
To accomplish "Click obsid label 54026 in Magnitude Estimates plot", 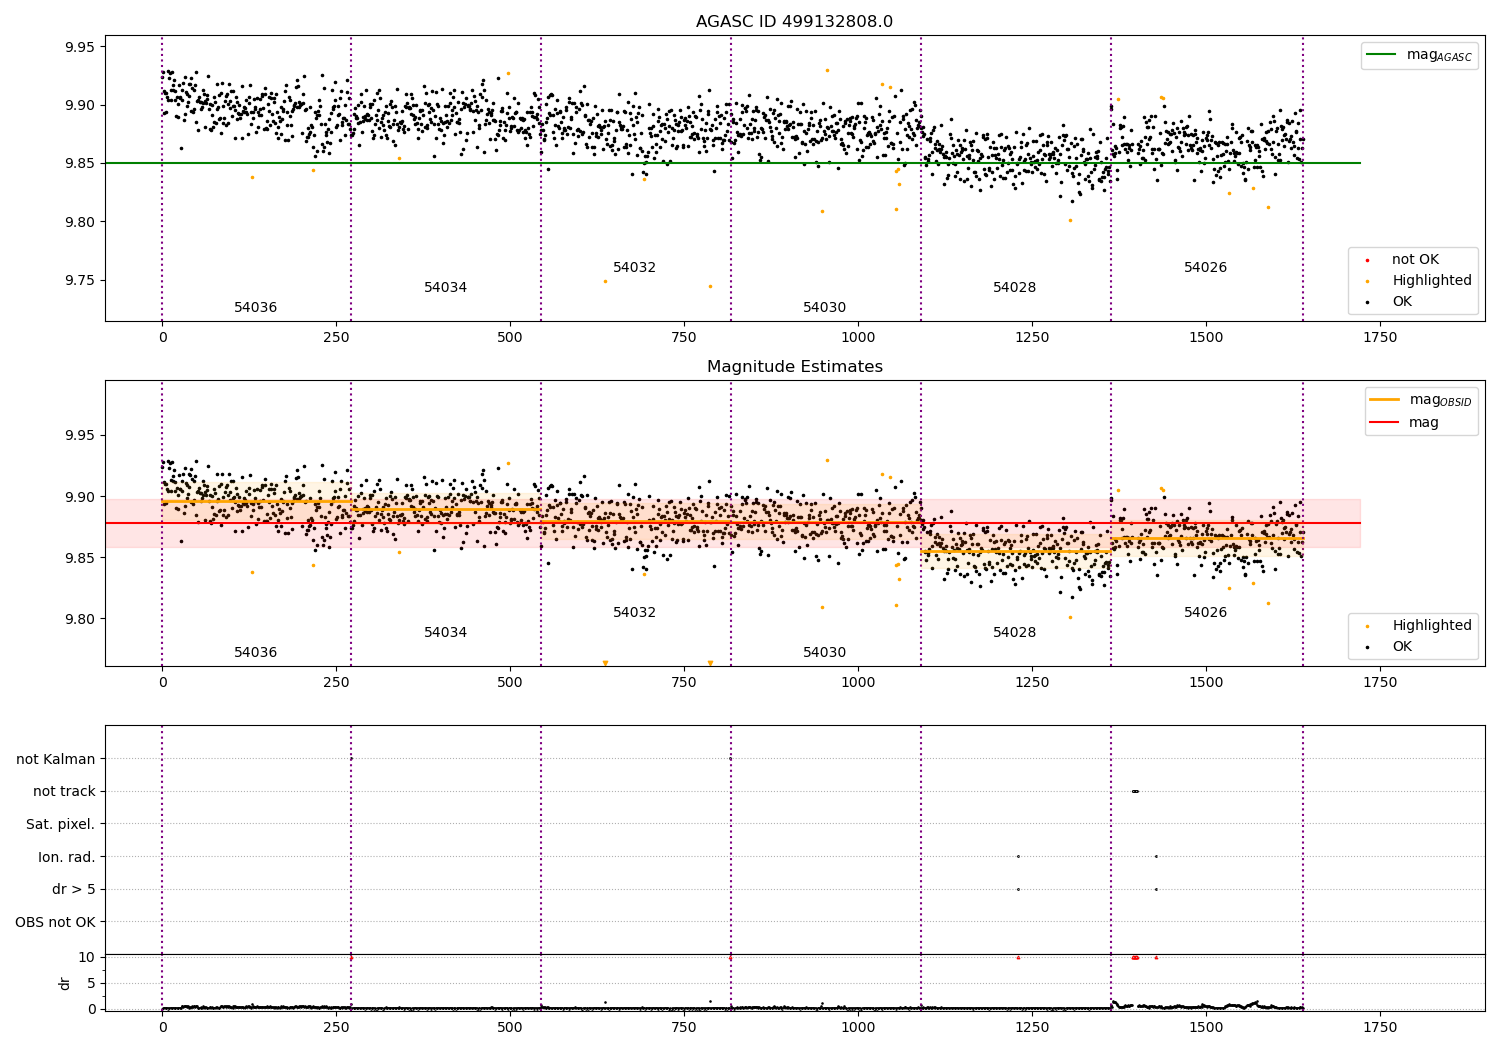I will pyautogui.click(x=1206, y=613).
